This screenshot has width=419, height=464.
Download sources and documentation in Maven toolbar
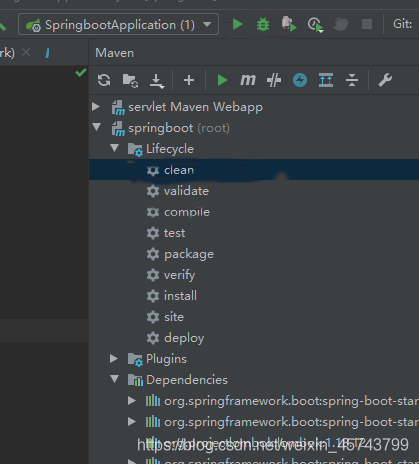[156, 81]
